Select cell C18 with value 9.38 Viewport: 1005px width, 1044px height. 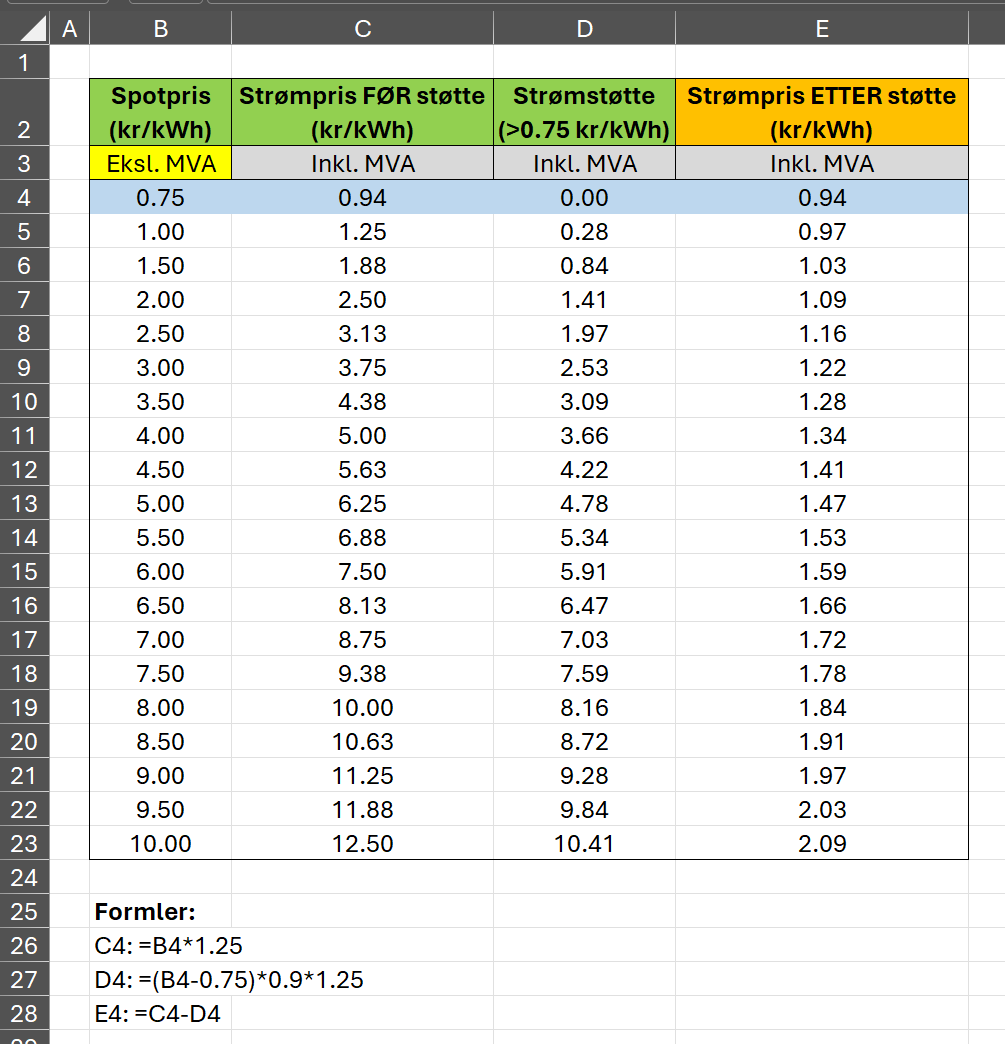point(362,673)
